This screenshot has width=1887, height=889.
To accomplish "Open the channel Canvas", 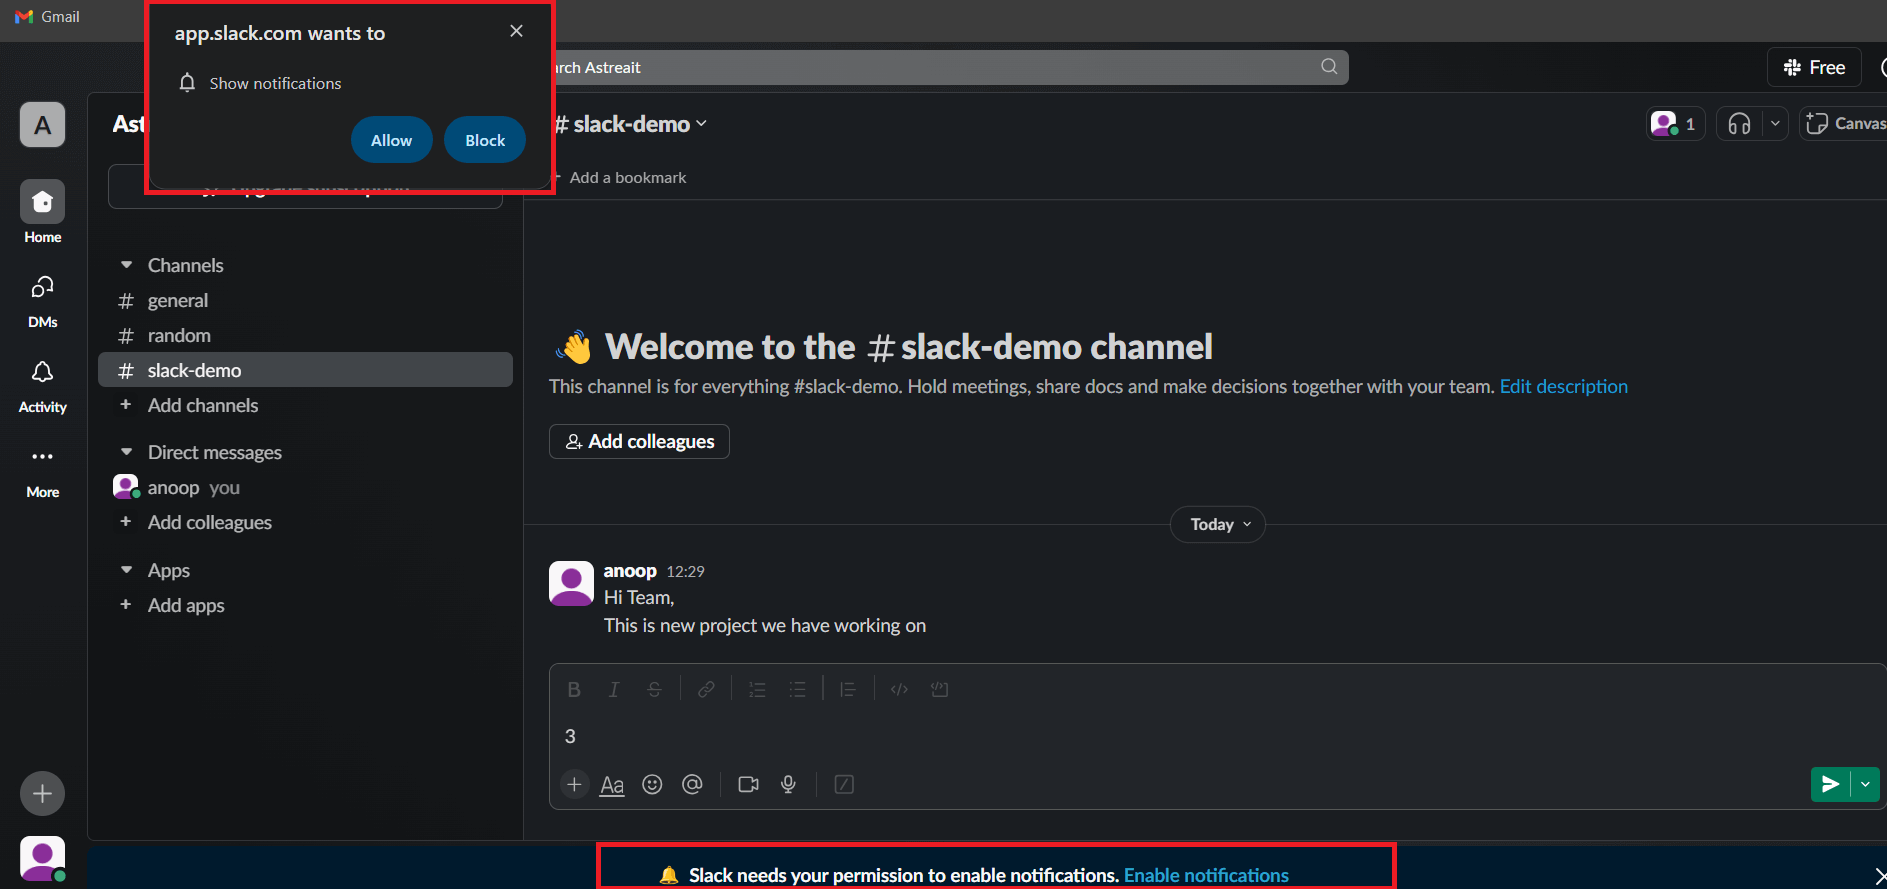I will coord(1845,123).
